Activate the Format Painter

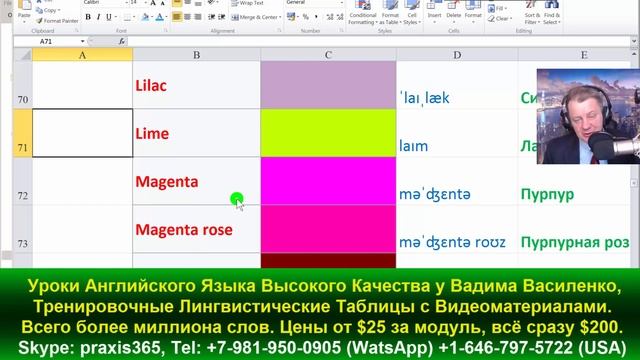[x=57, y=21]
